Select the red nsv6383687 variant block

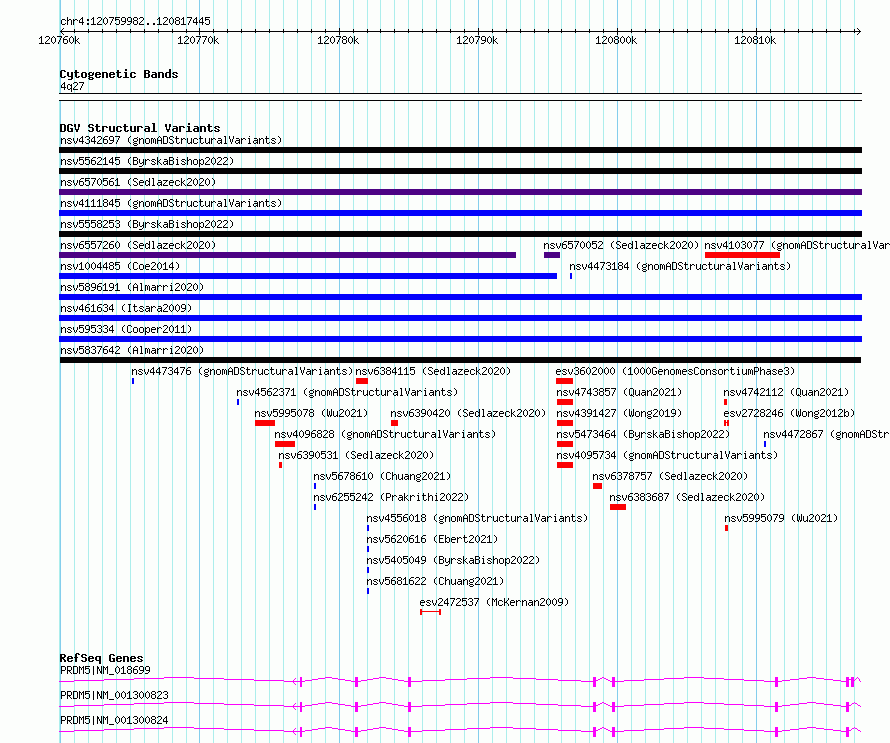tap(618, 507)
